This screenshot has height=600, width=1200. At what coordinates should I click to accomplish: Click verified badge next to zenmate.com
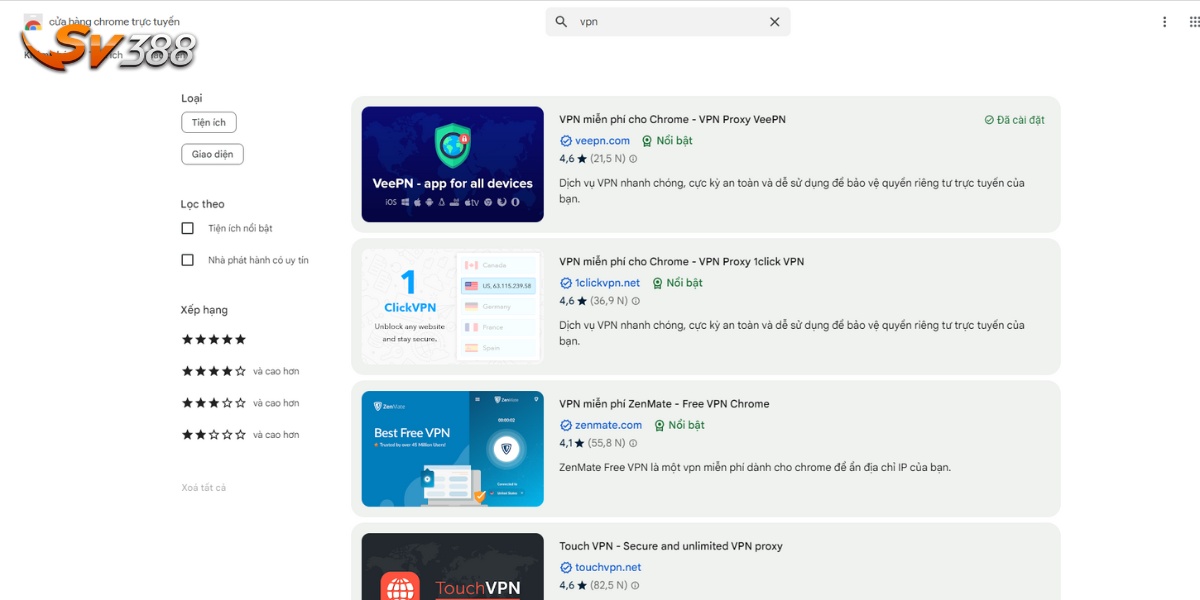(x=566, y=425)
